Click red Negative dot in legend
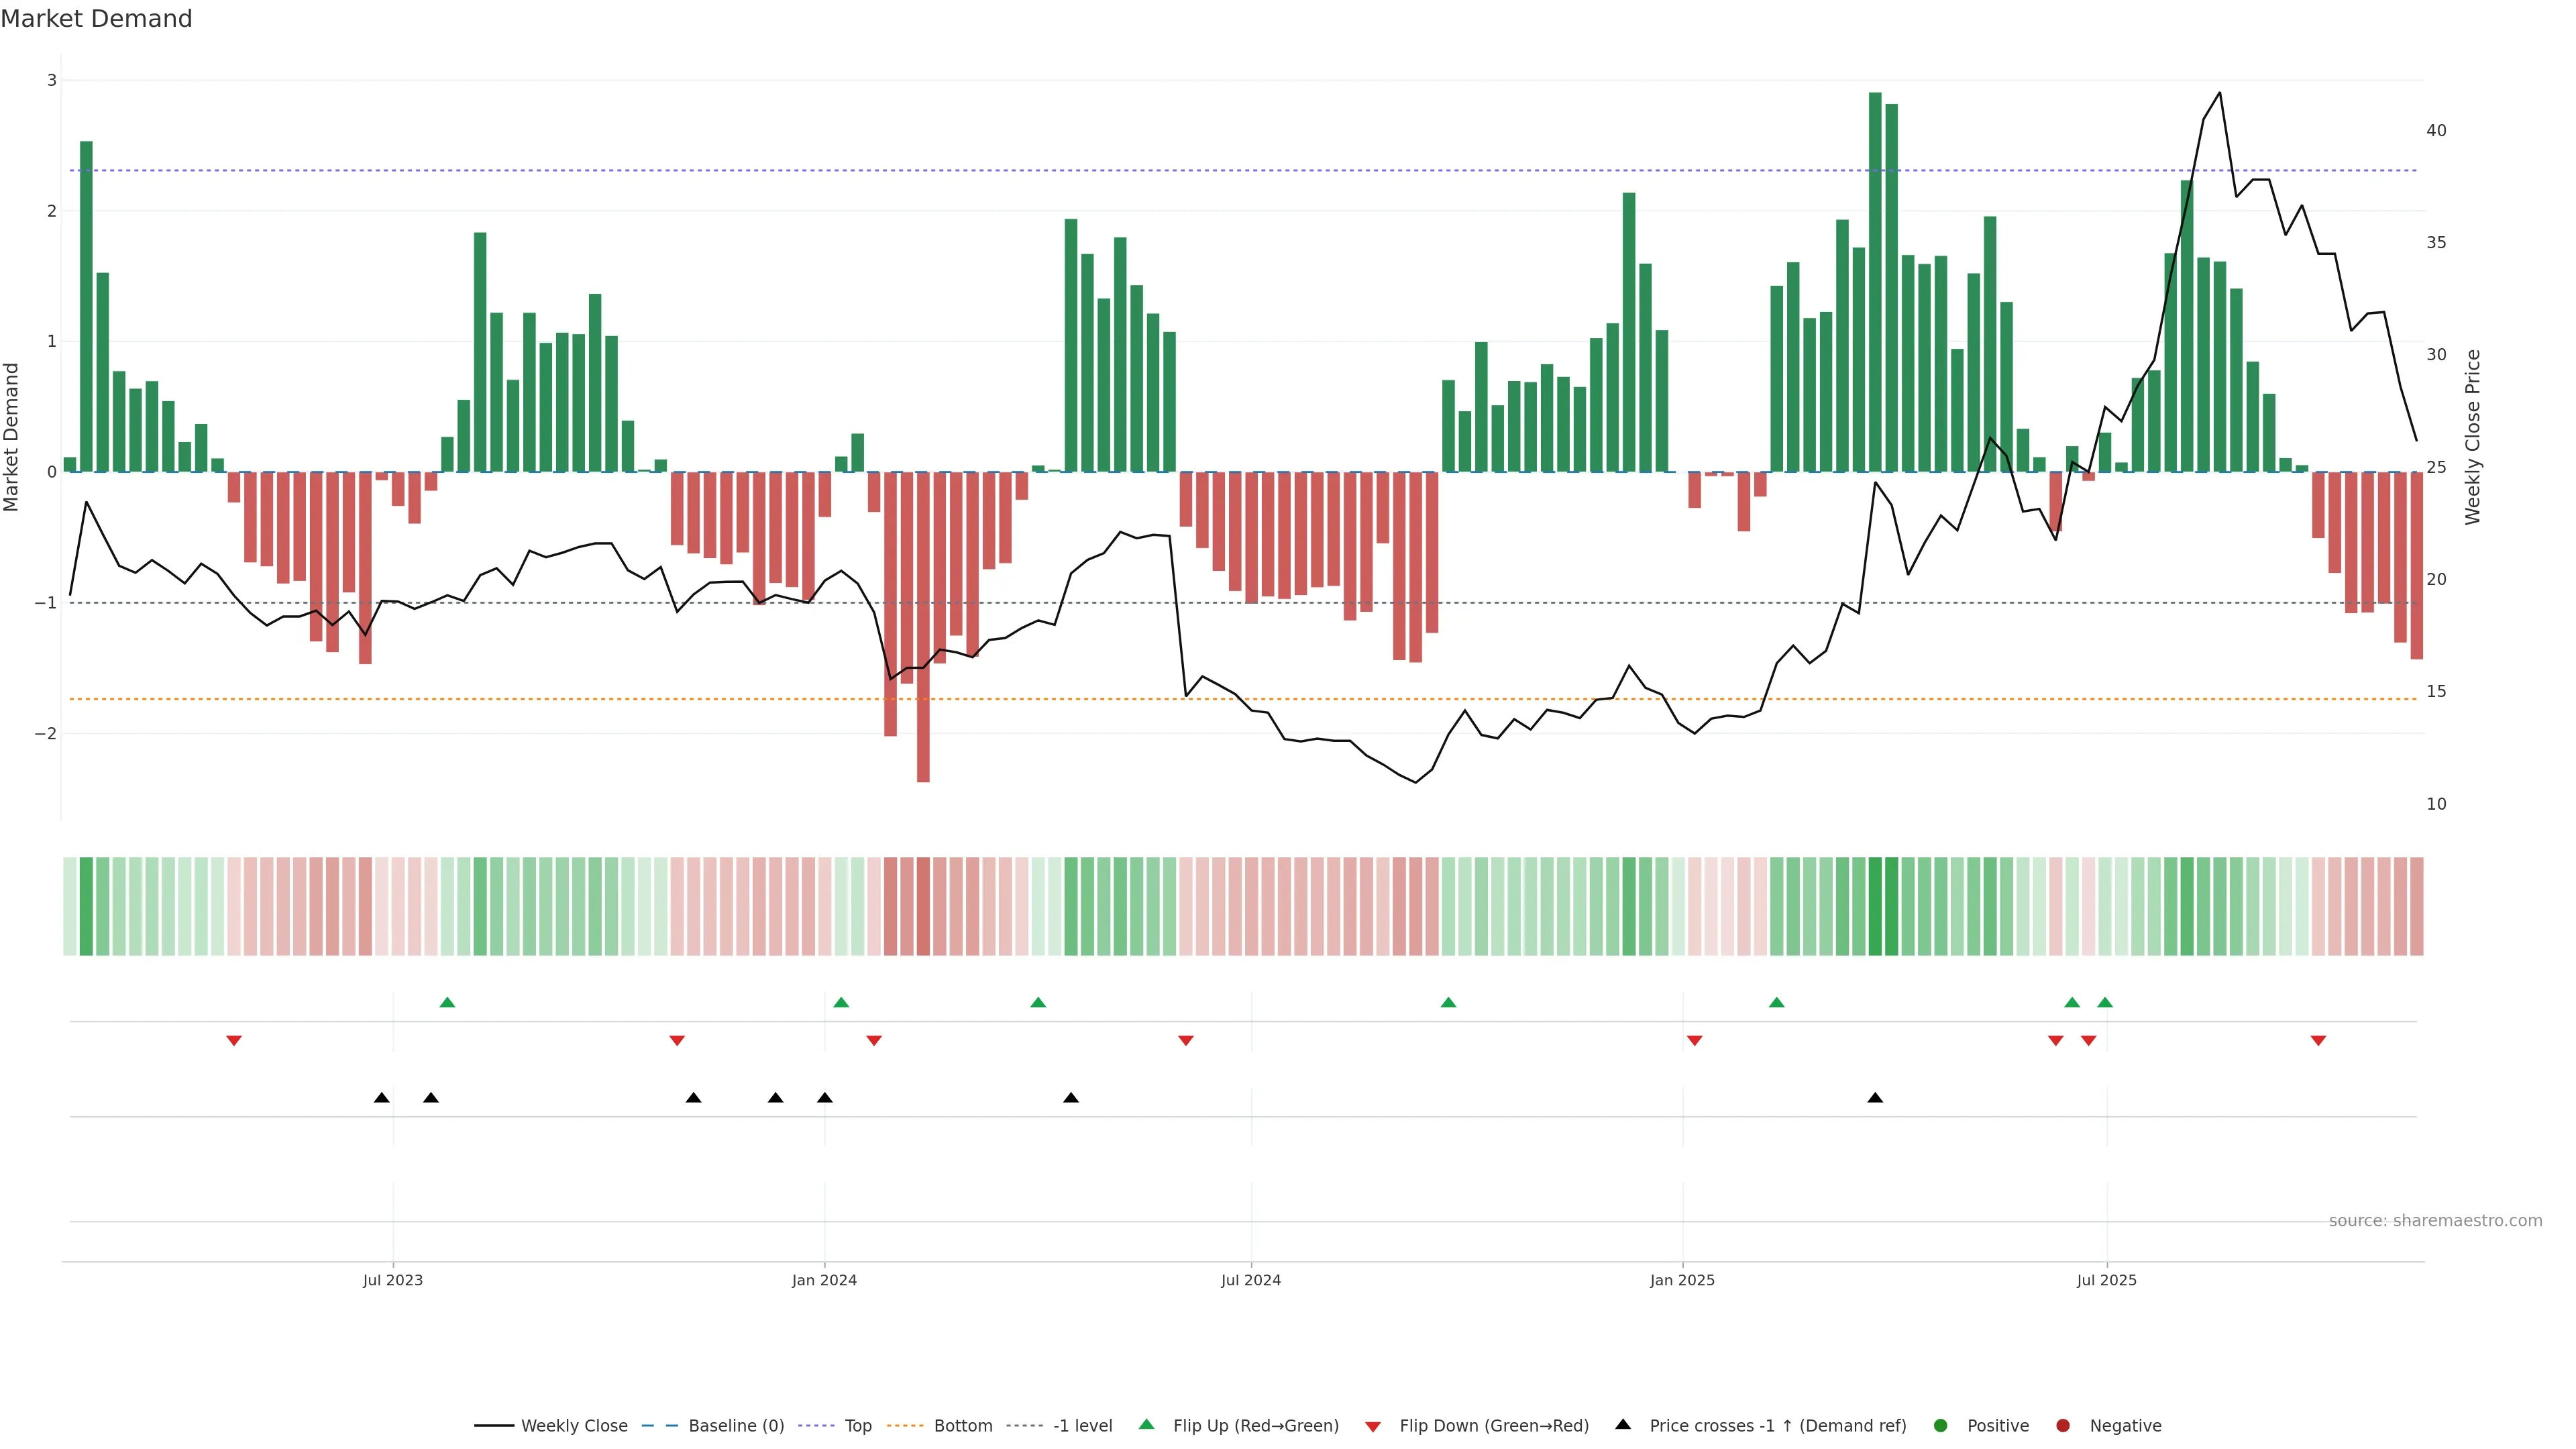The image size is (2576, 1449). (x=2063, y=1426)
